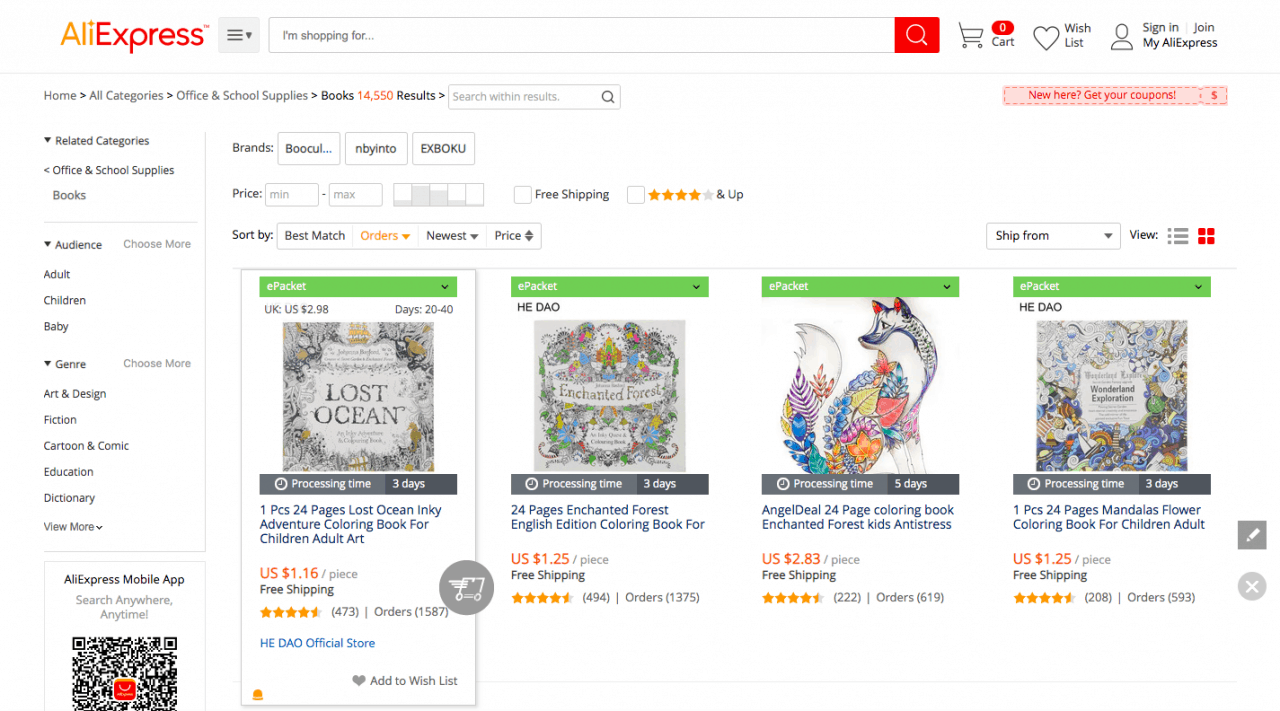
Task: Filter by the EXBOKU brand
Action: (x=443, y=148)
